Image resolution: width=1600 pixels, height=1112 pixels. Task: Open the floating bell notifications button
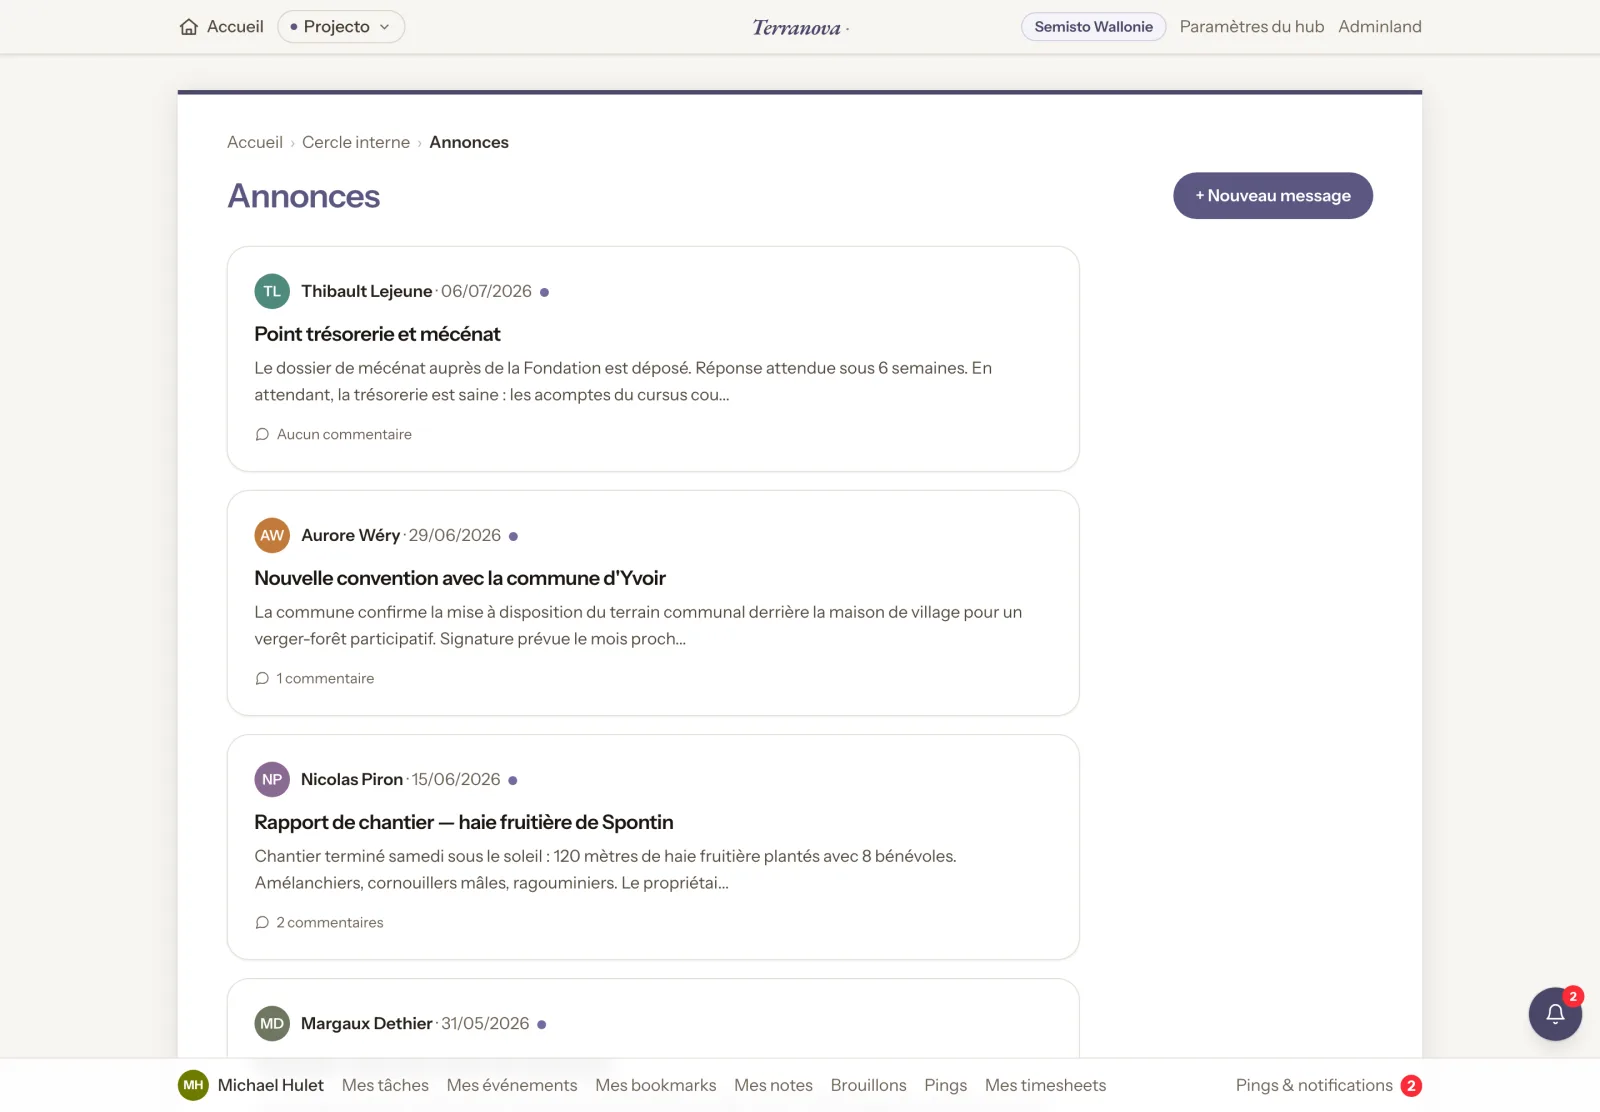pos(1555,1014)
